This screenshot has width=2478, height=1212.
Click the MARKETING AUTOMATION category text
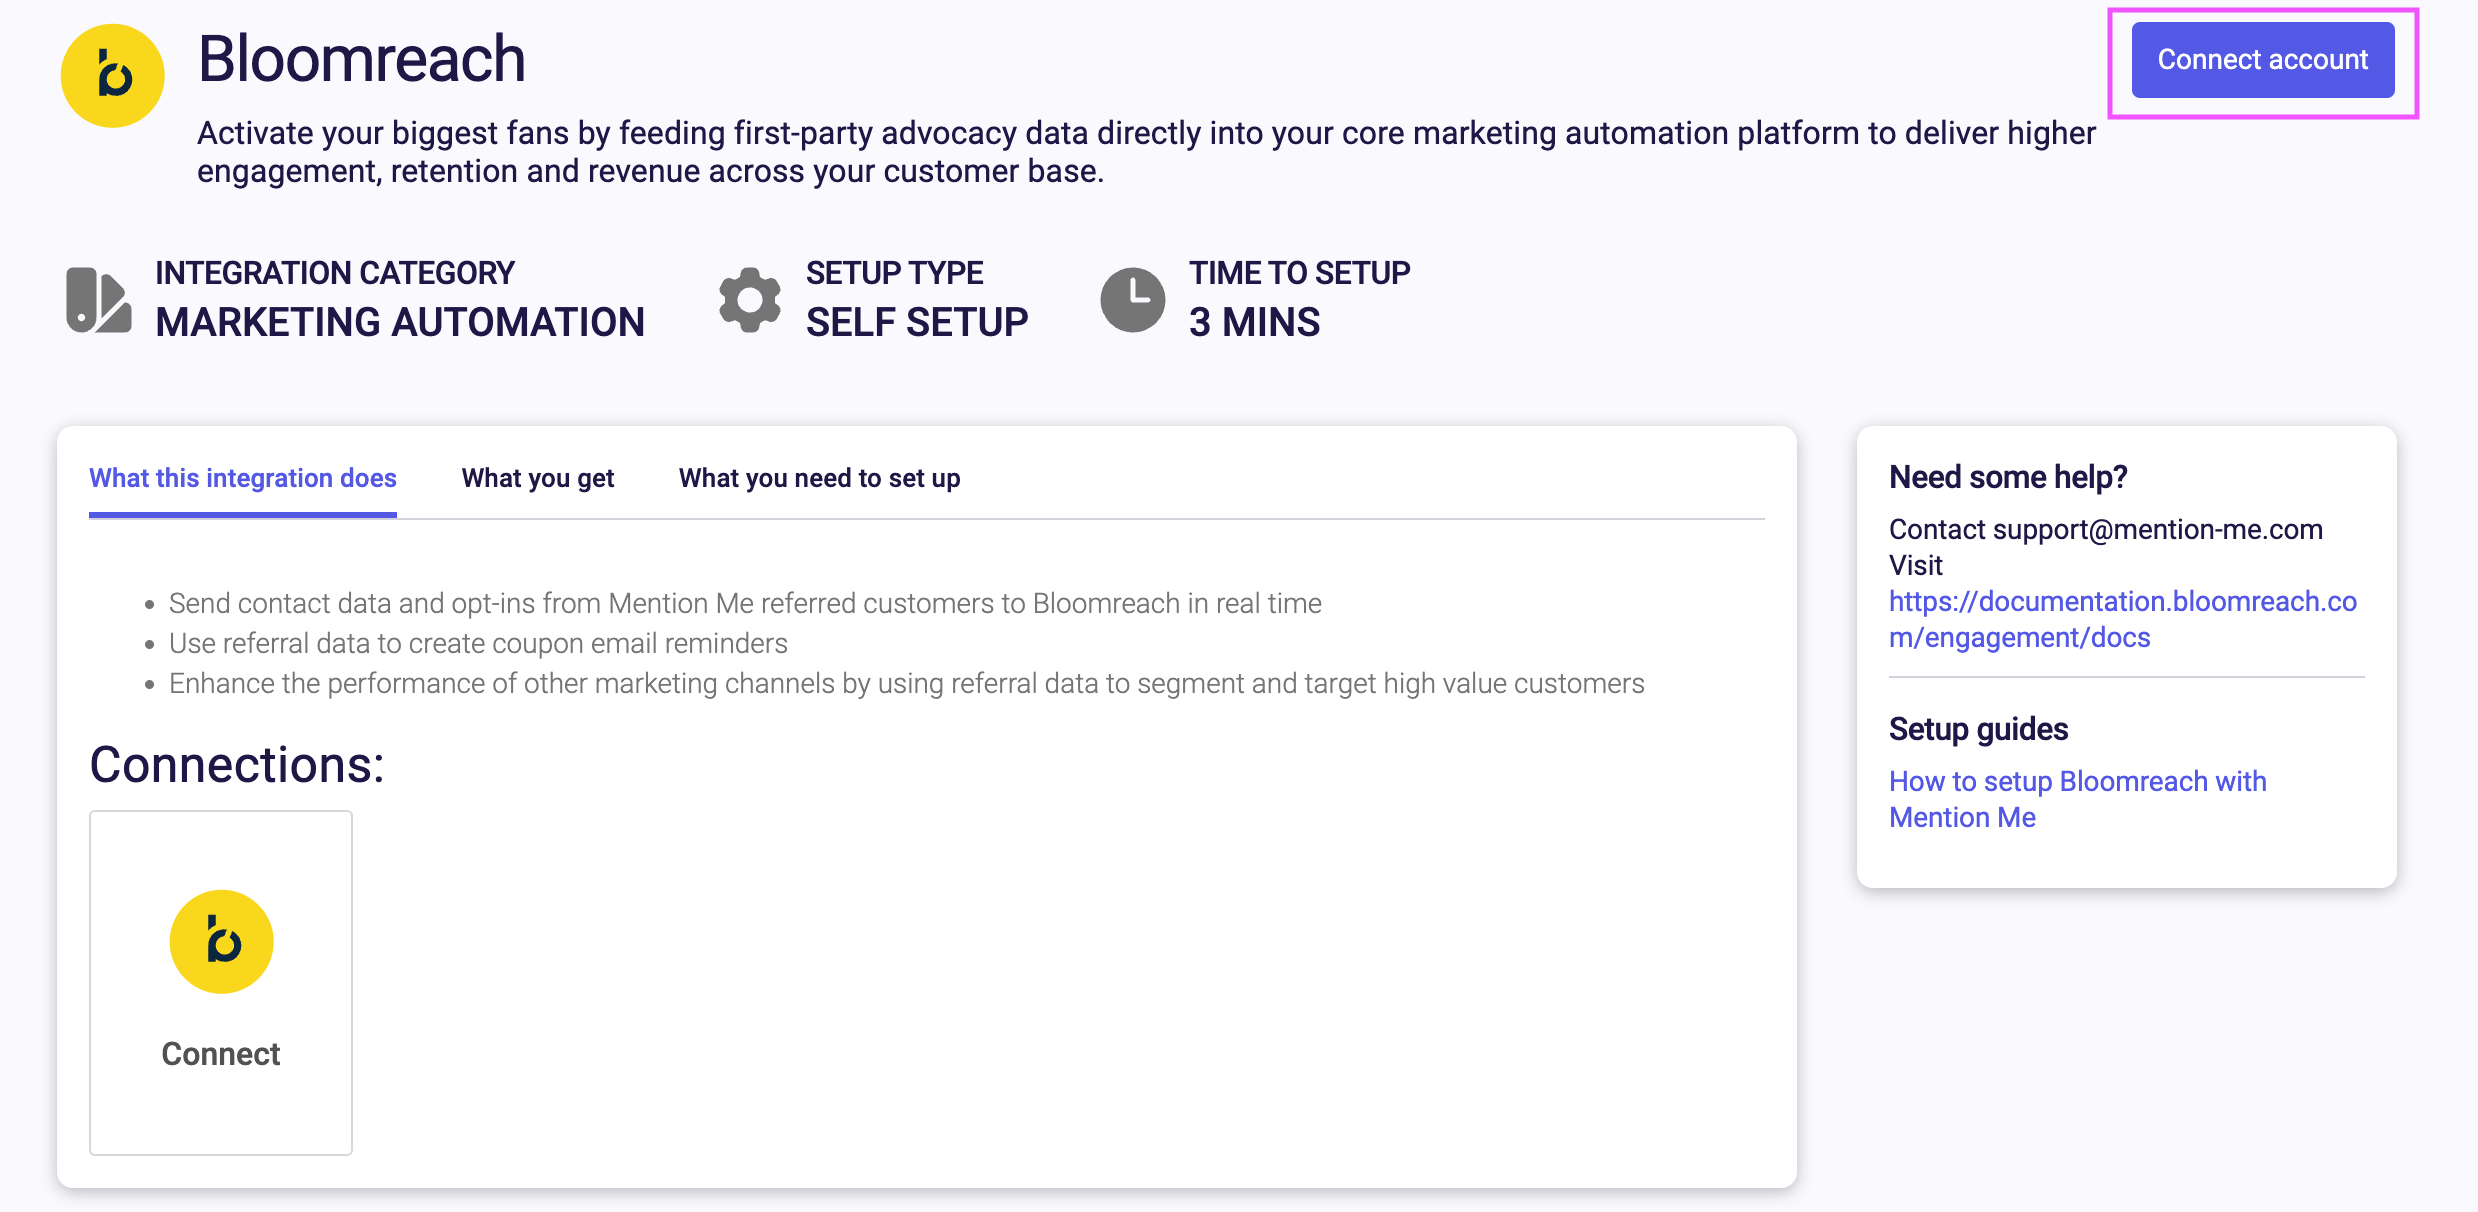point(400,322)
